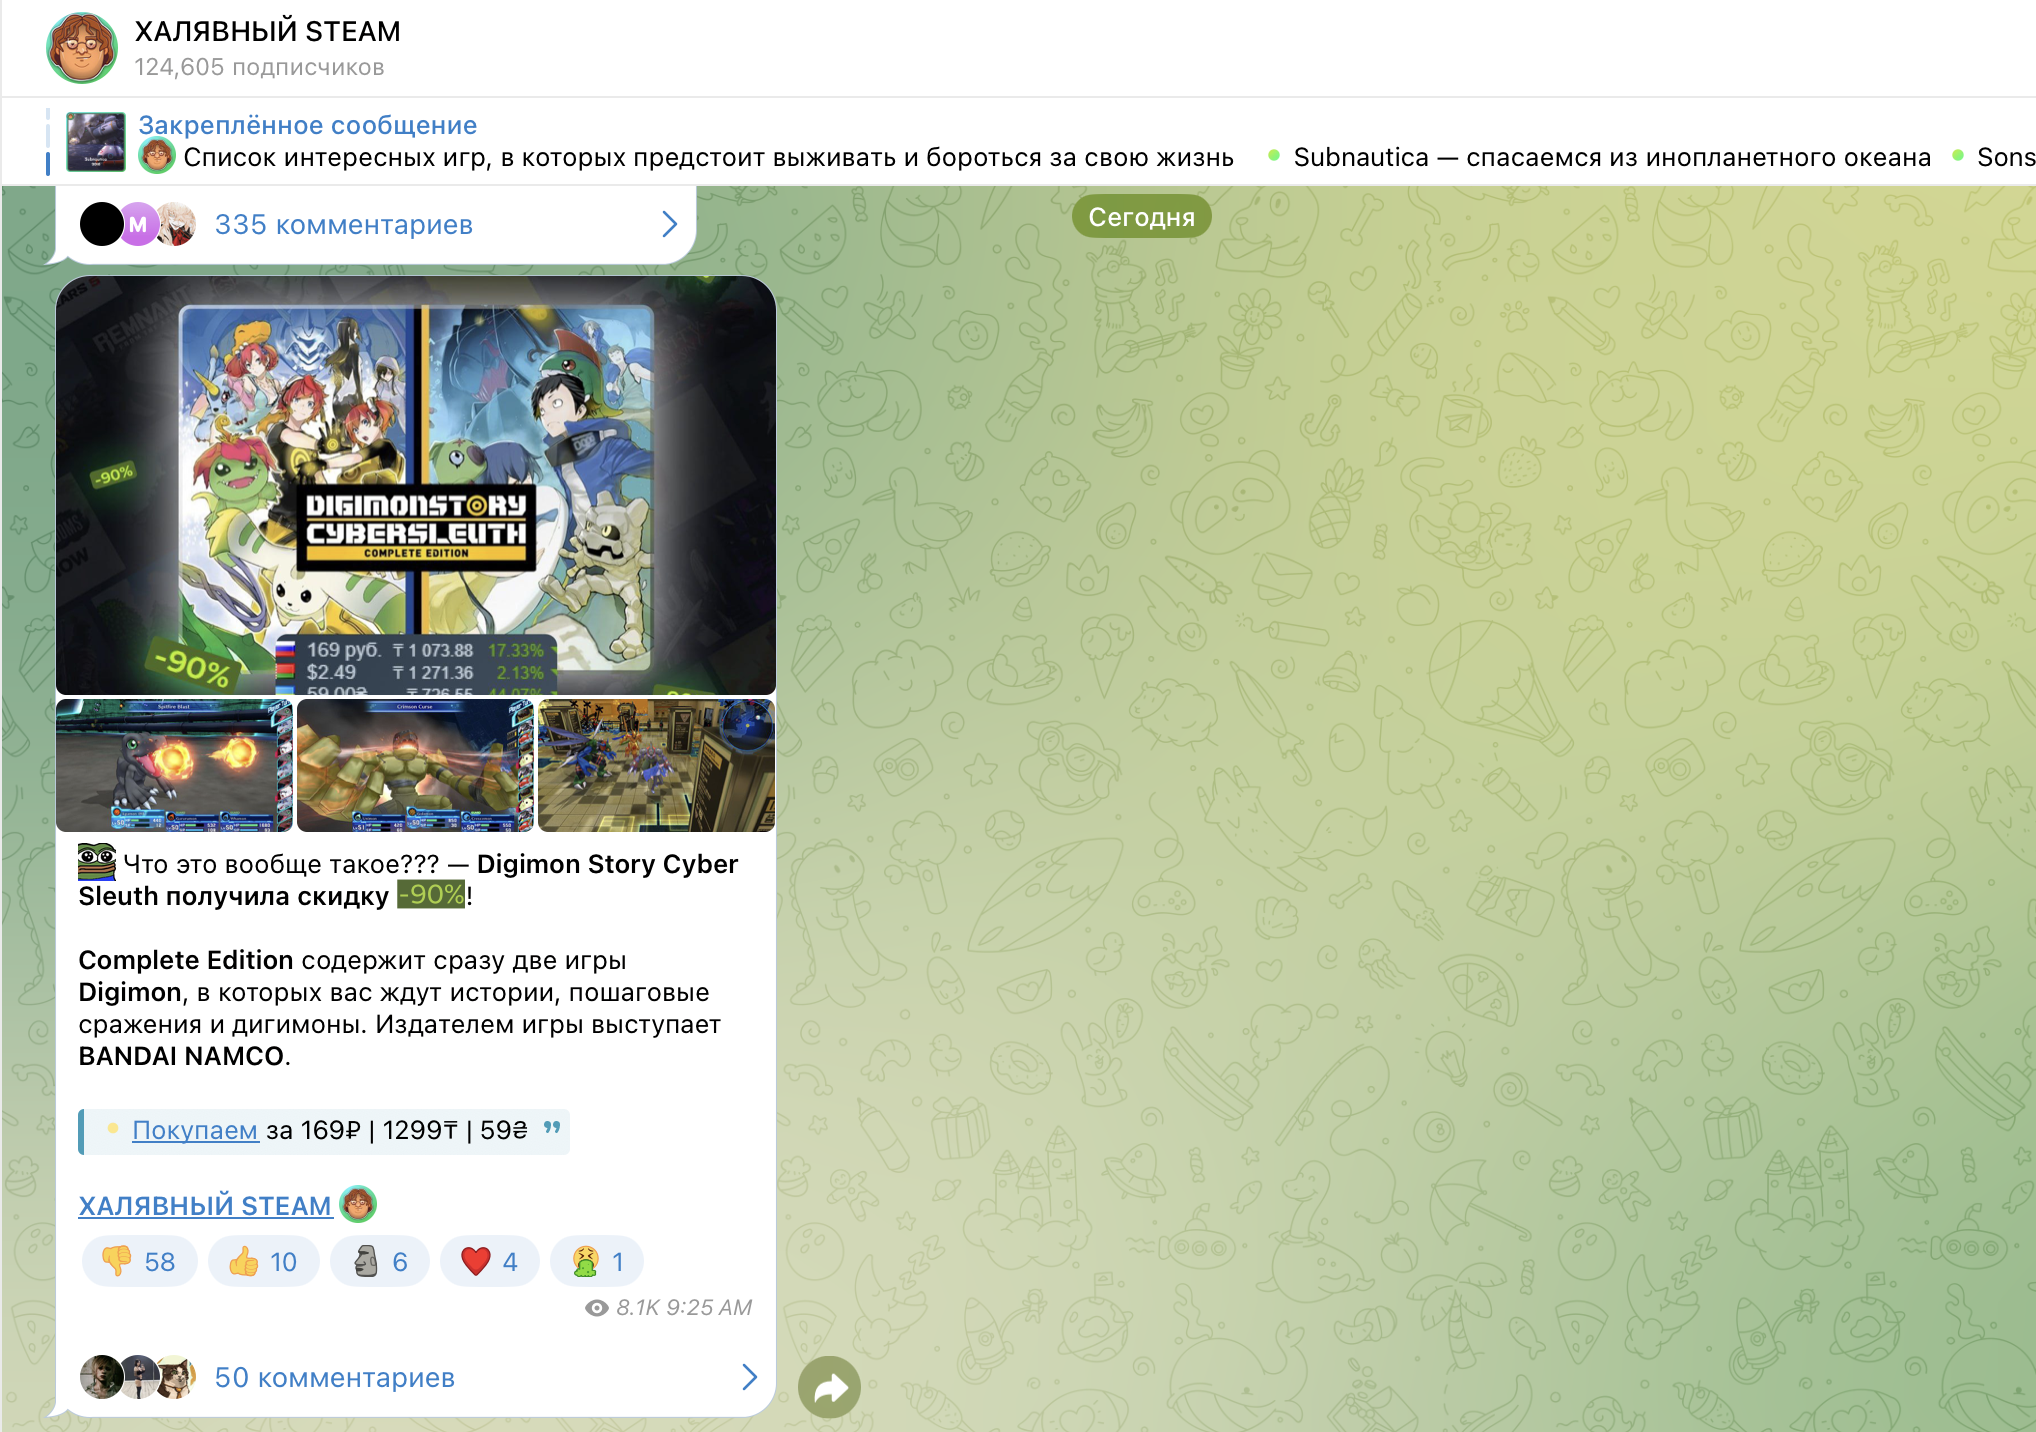This screenshot has width=2036, height=1432.
Task: Open the golem battle screenshot thumbnail
Action: click(x=415, y=765)
